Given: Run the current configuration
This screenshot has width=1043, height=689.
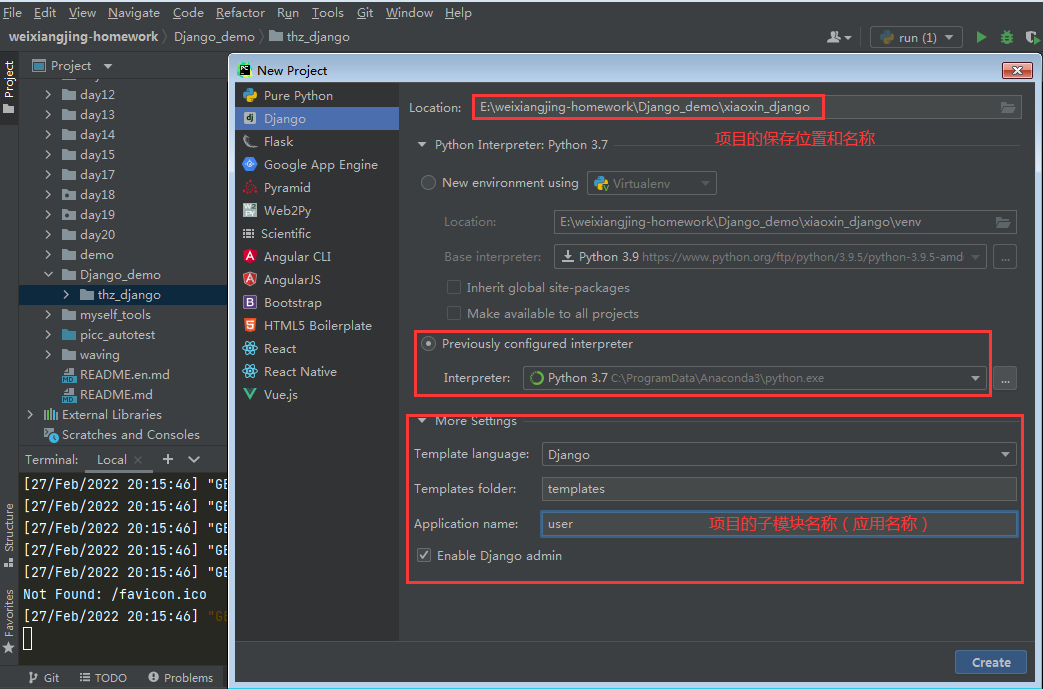Looking at the screenshot, I should click(x=981, y=37).
